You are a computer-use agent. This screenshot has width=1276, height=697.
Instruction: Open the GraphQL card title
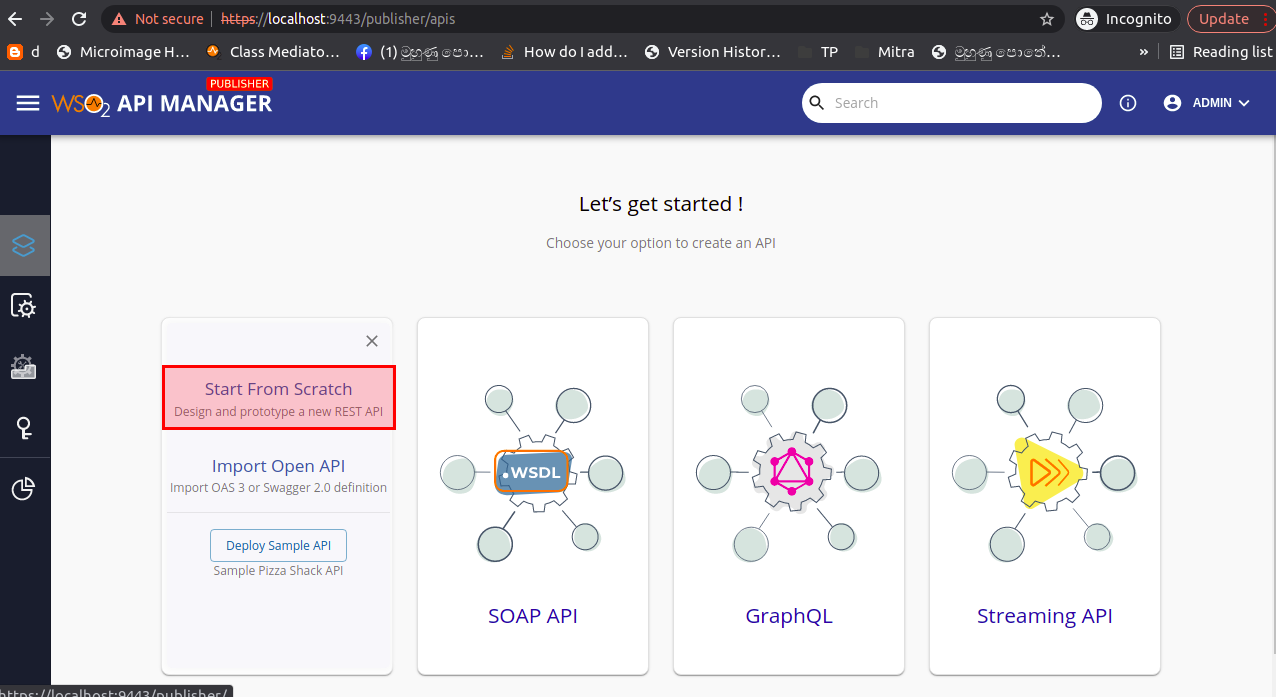[x=789, y=616]
